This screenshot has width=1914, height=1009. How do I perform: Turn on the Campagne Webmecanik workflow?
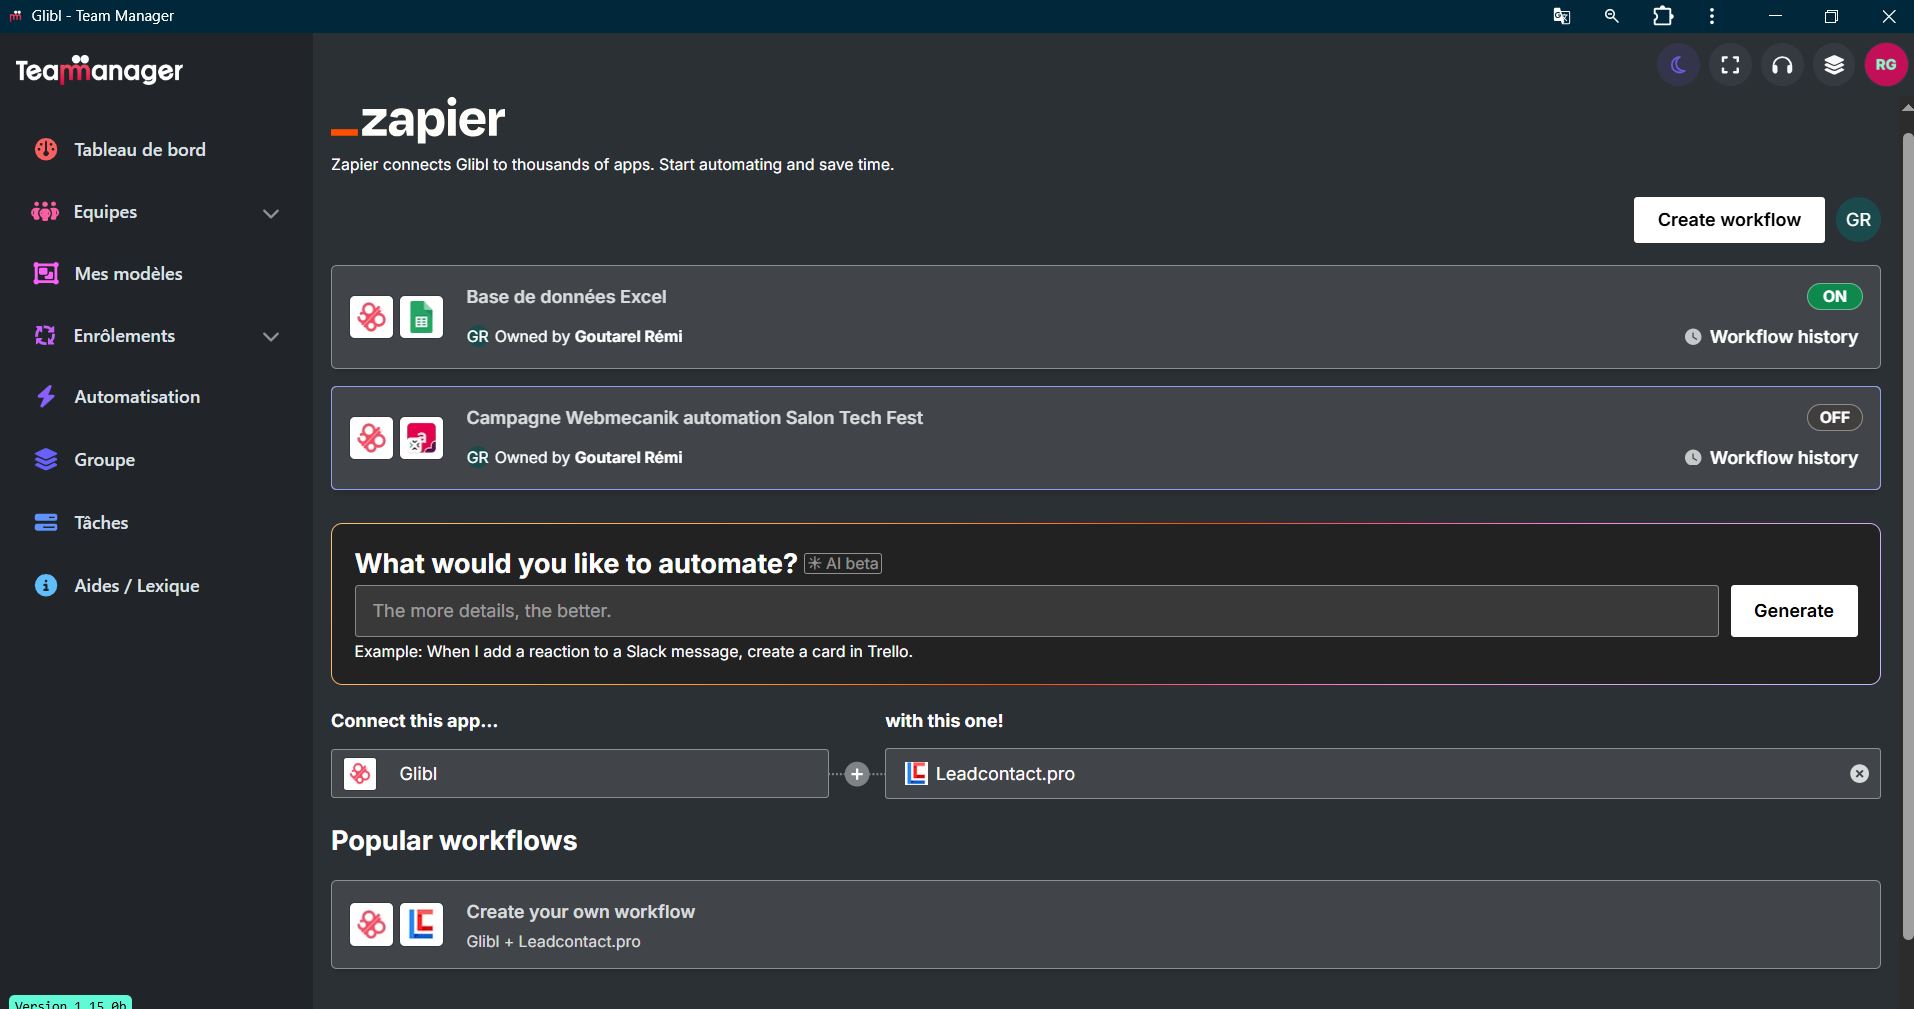1834,418
